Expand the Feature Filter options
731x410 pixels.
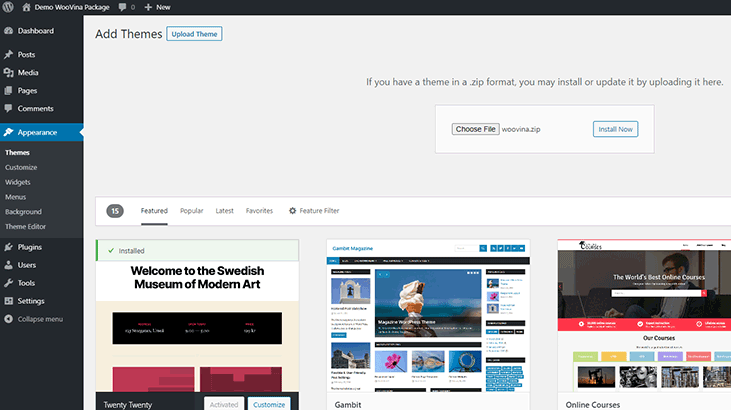pyautogui.click(x=319, y=211)
